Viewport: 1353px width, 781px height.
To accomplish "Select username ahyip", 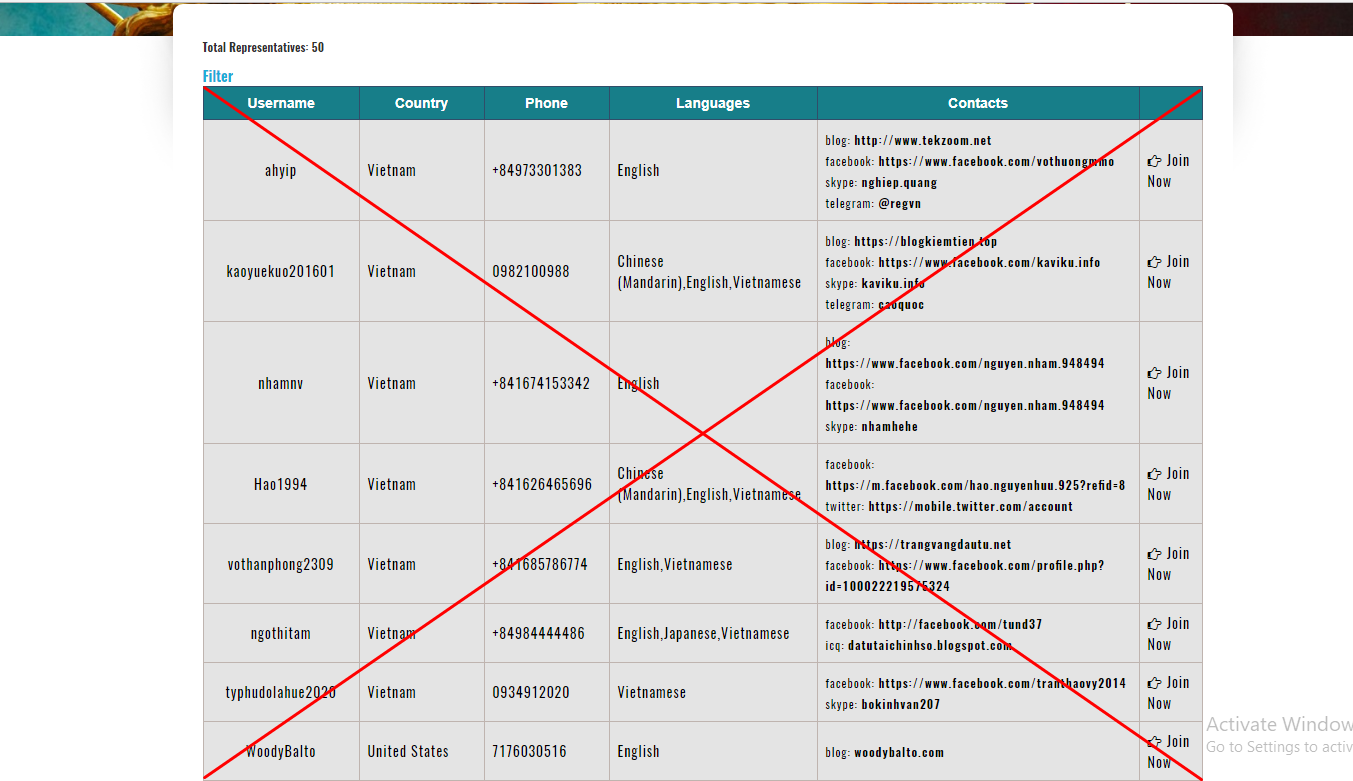I will 281,171.
